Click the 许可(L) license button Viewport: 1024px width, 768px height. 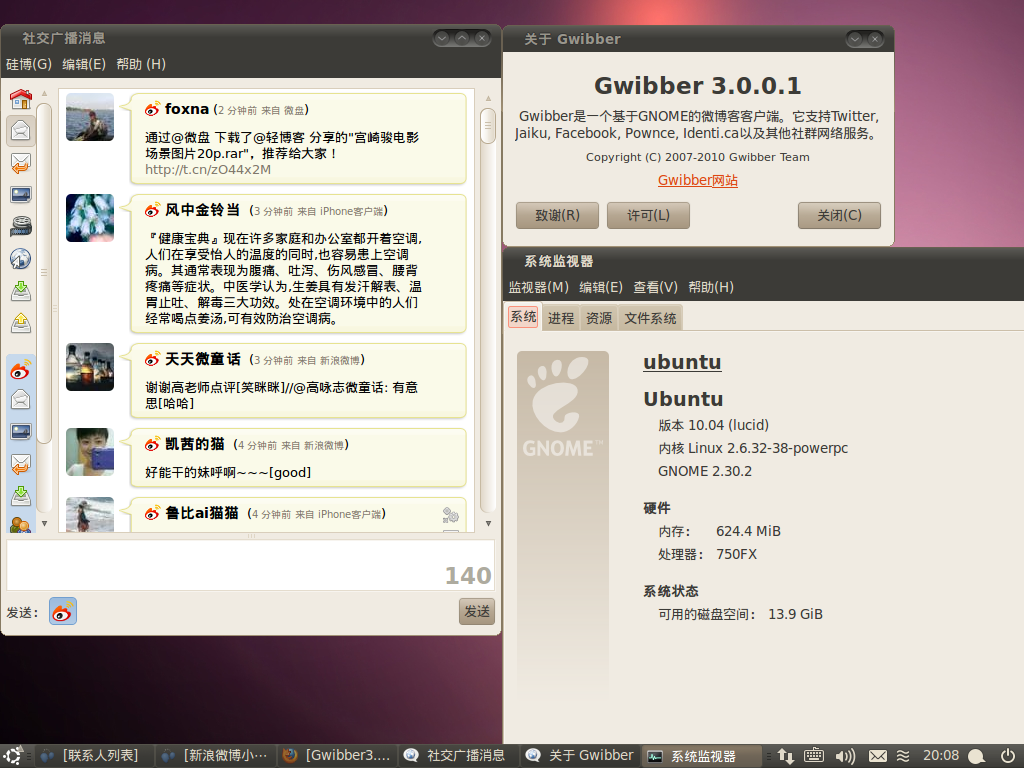coord(648,216)
